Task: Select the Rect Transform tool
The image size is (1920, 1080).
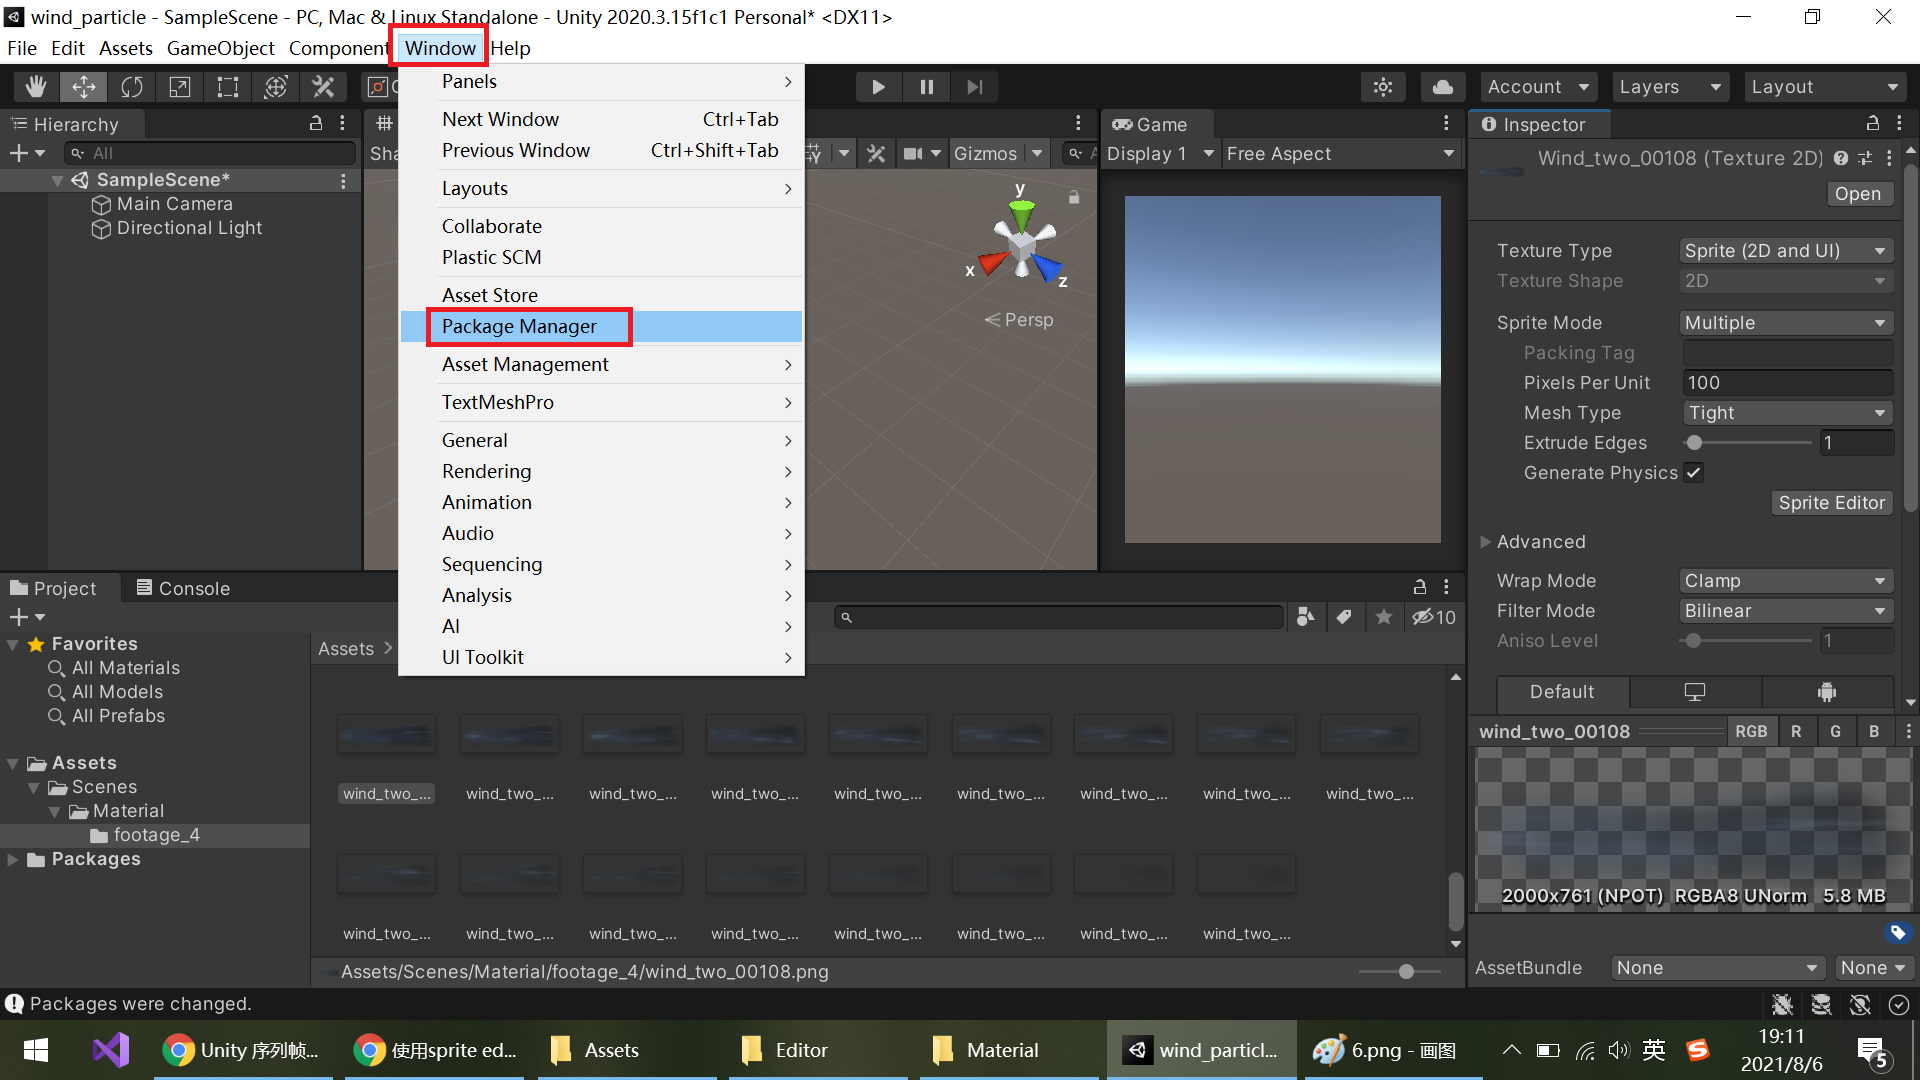Action: coord(228,87)
